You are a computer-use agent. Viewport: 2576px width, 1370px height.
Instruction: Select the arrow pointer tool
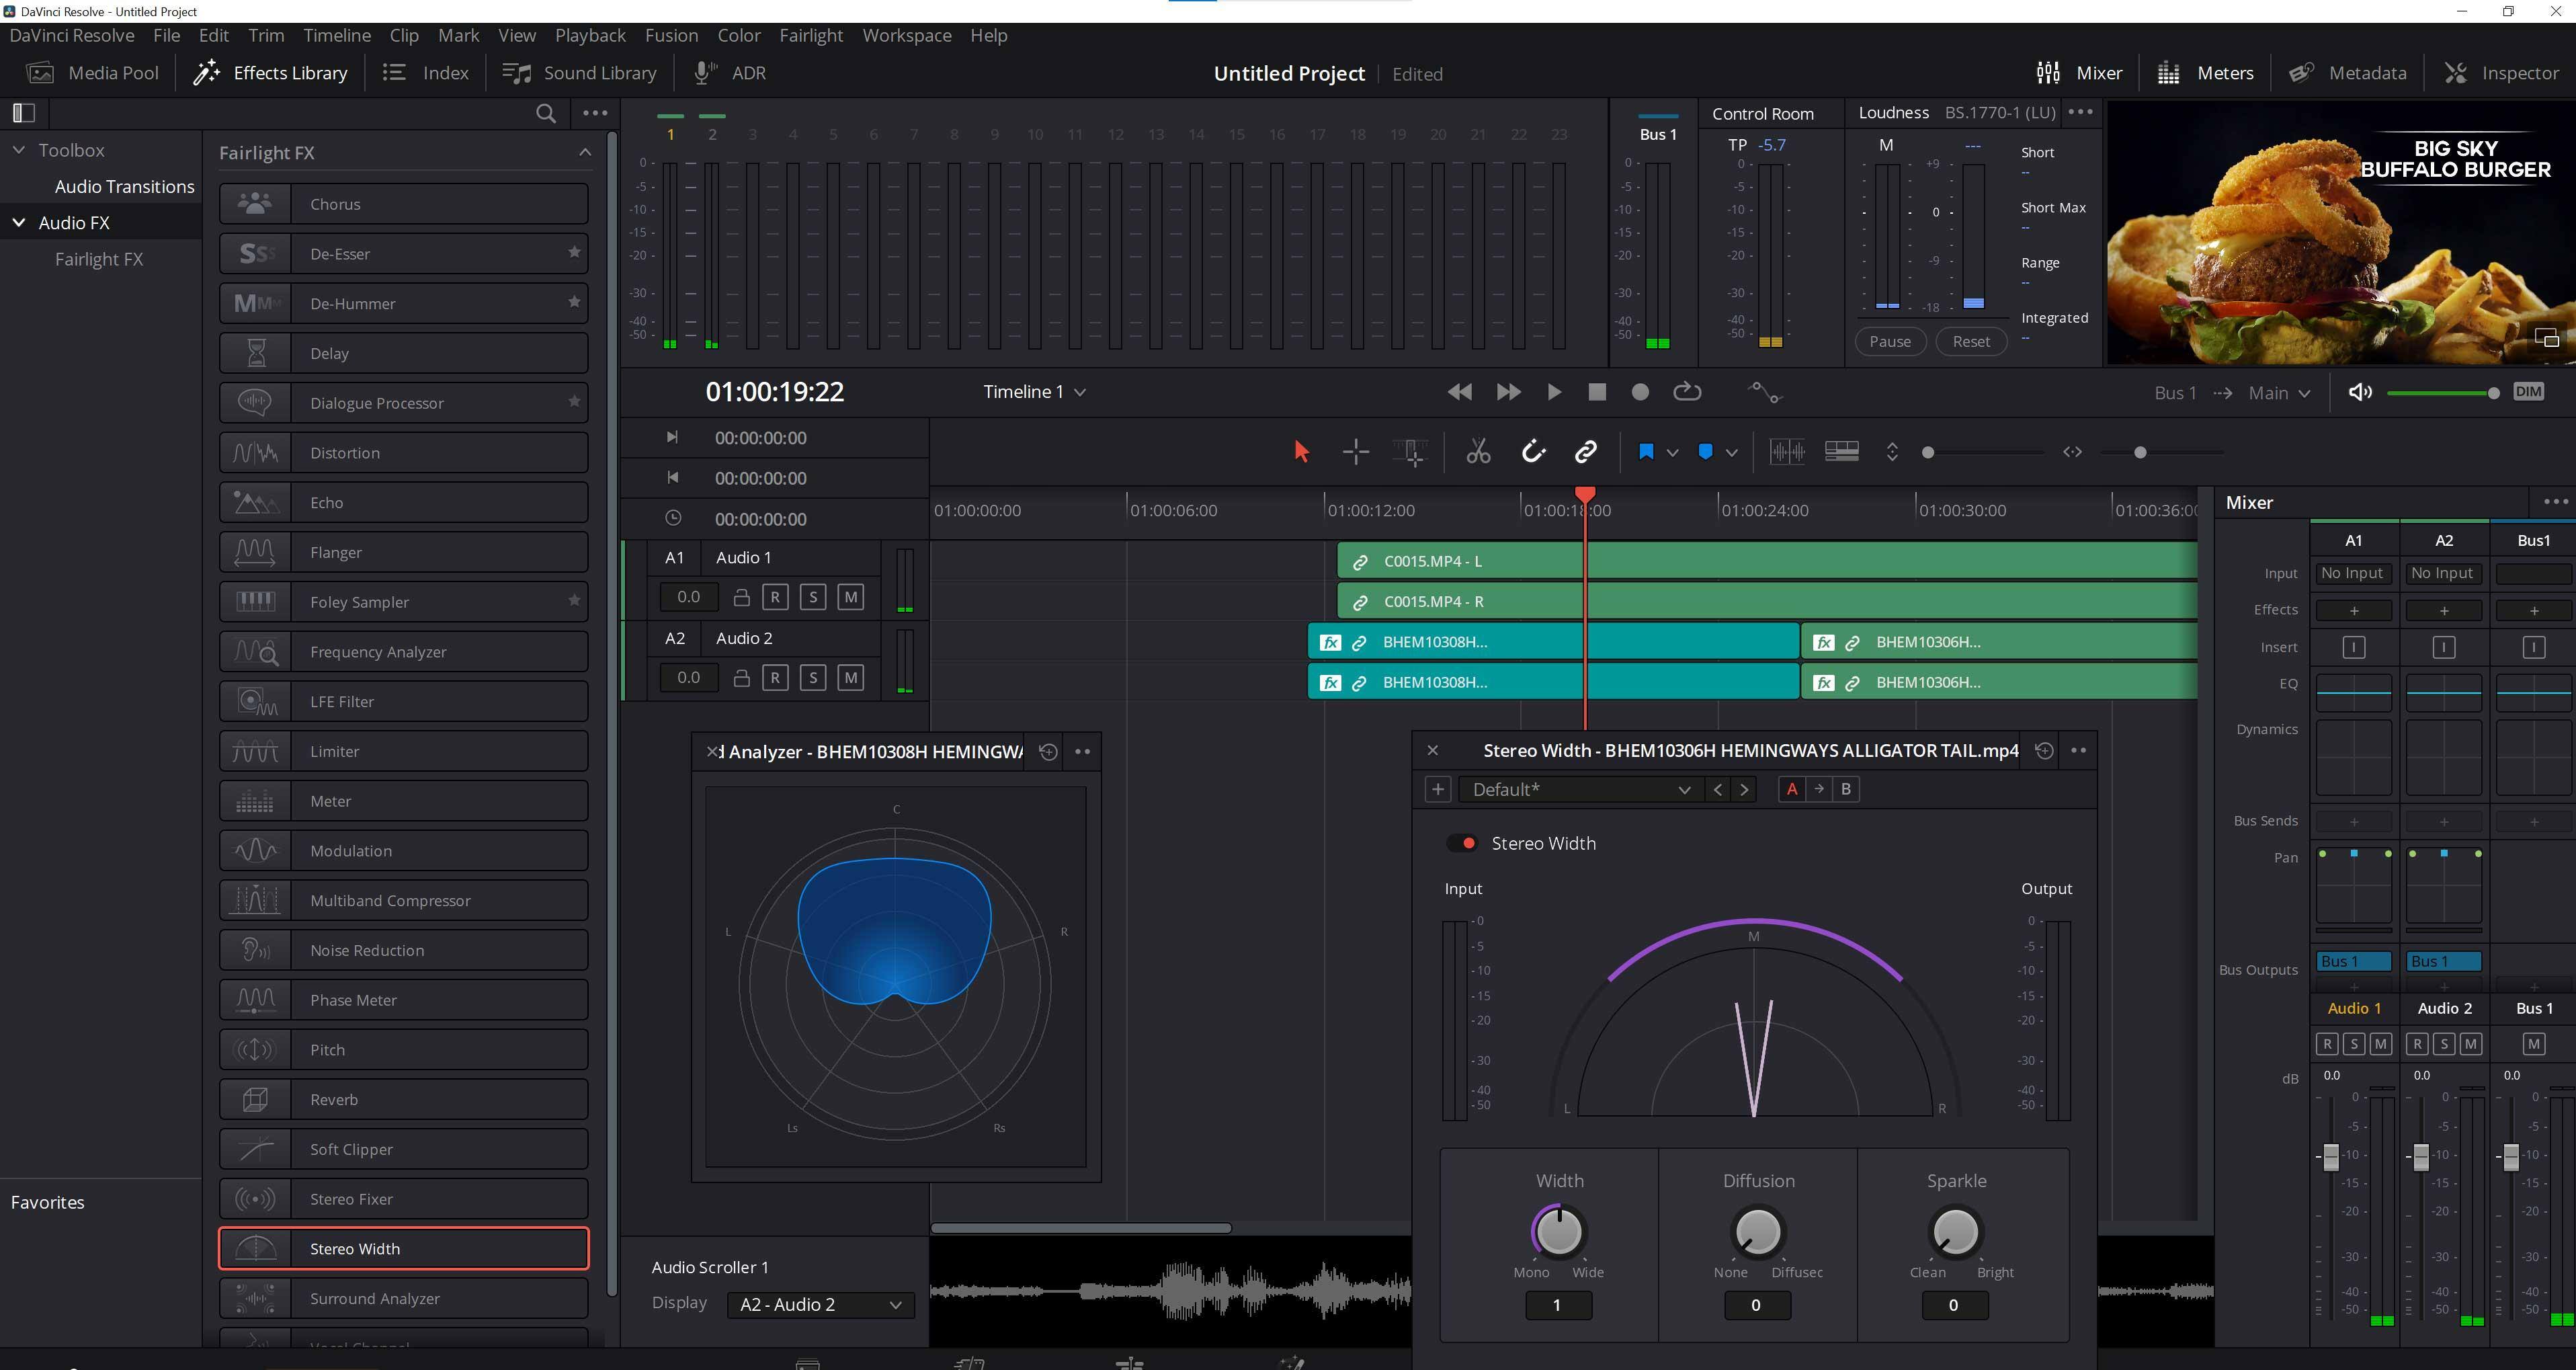[1301, 452]
